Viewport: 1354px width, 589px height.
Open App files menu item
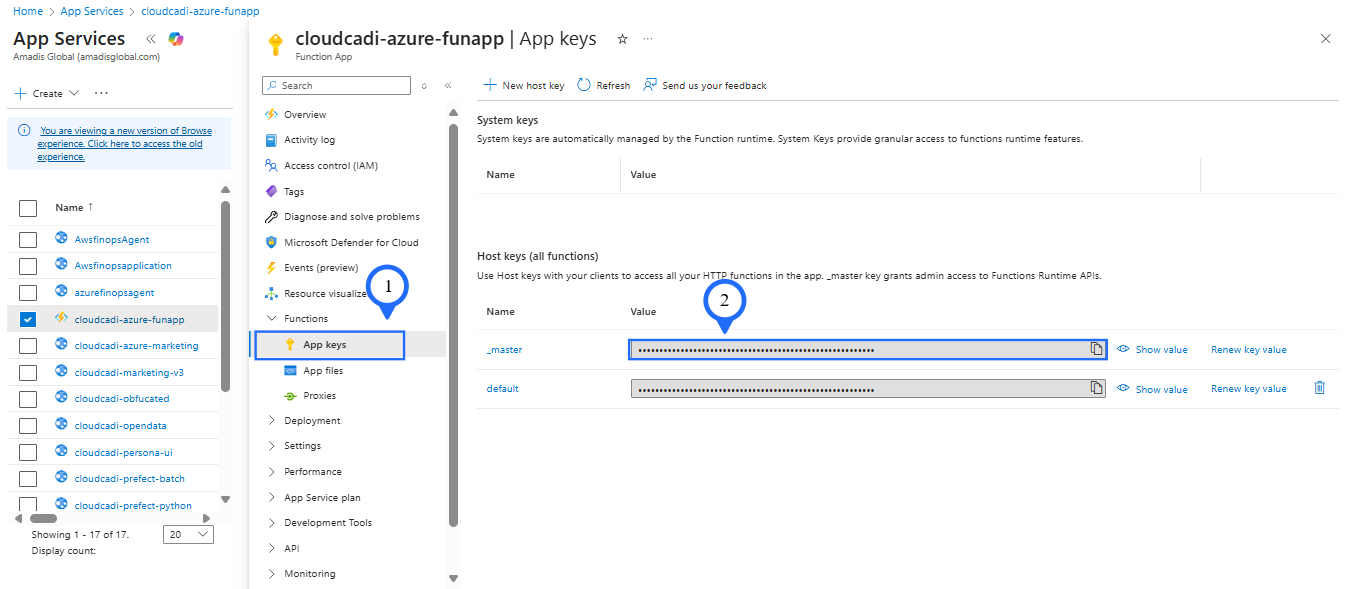click(323, 370)
